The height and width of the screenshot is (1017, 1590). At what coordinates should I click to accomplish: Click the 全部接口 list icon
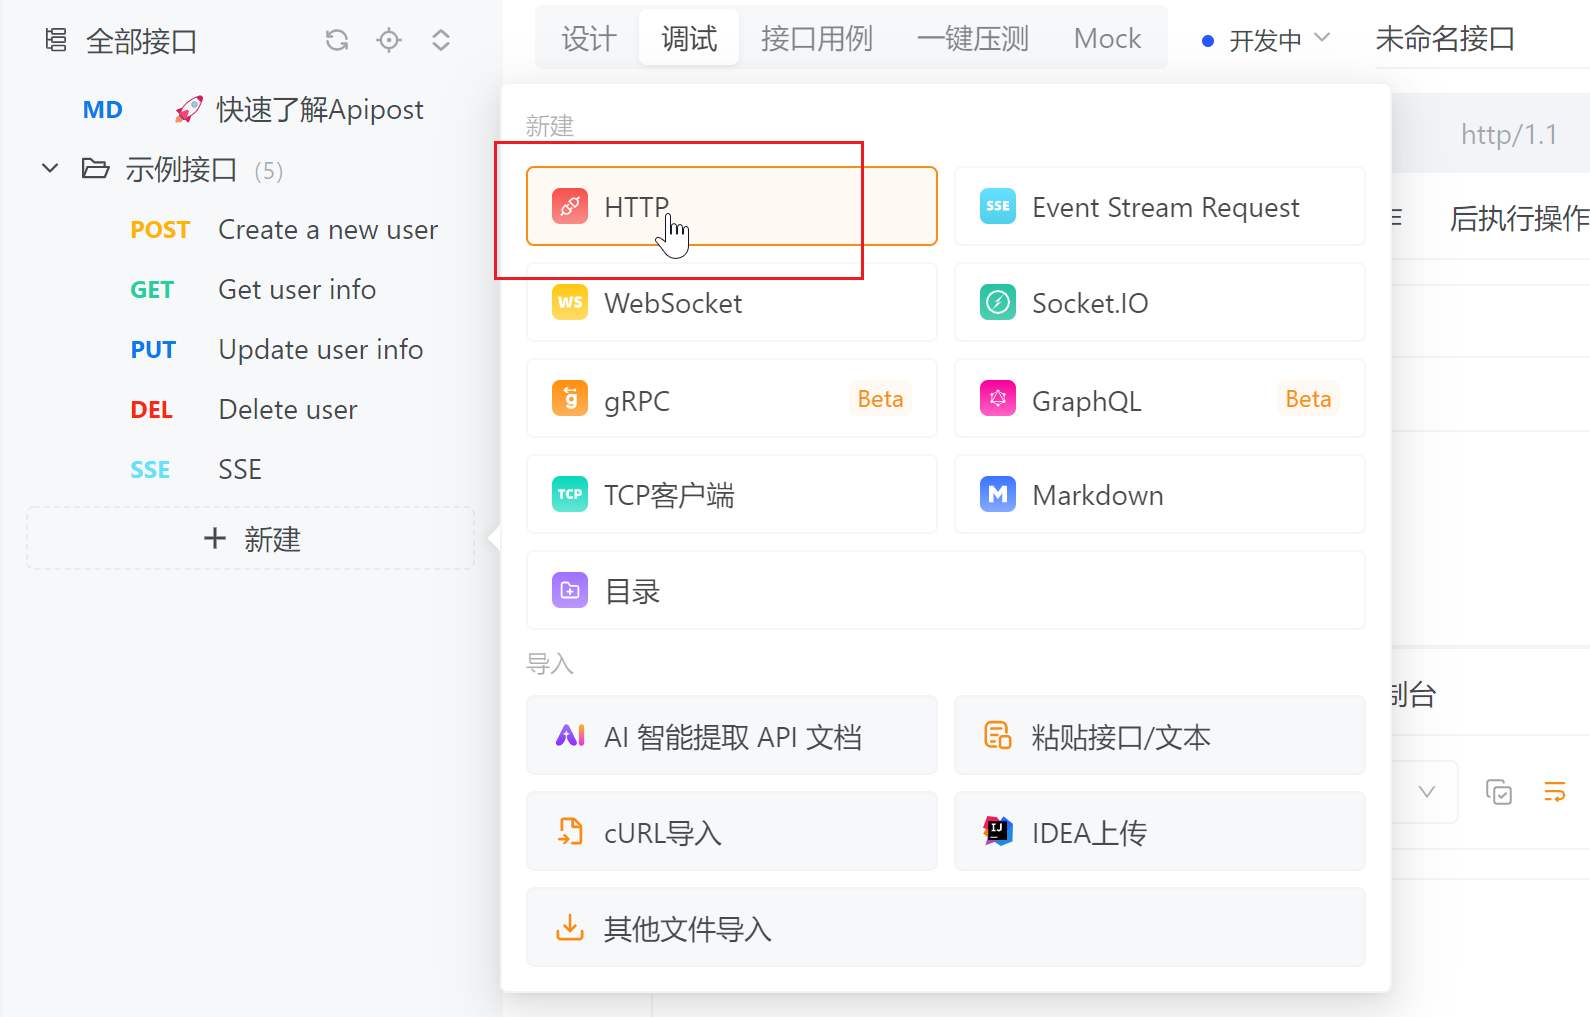coord(56,40)
